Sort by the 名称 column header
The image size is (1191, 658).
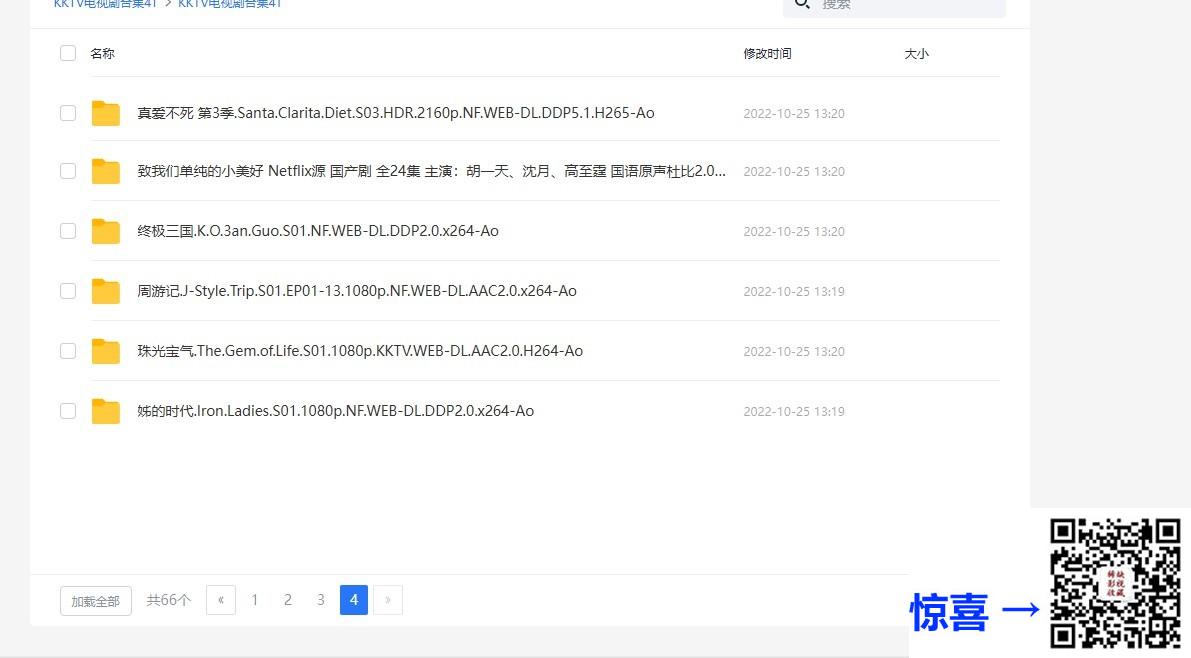tap(103, 53)
